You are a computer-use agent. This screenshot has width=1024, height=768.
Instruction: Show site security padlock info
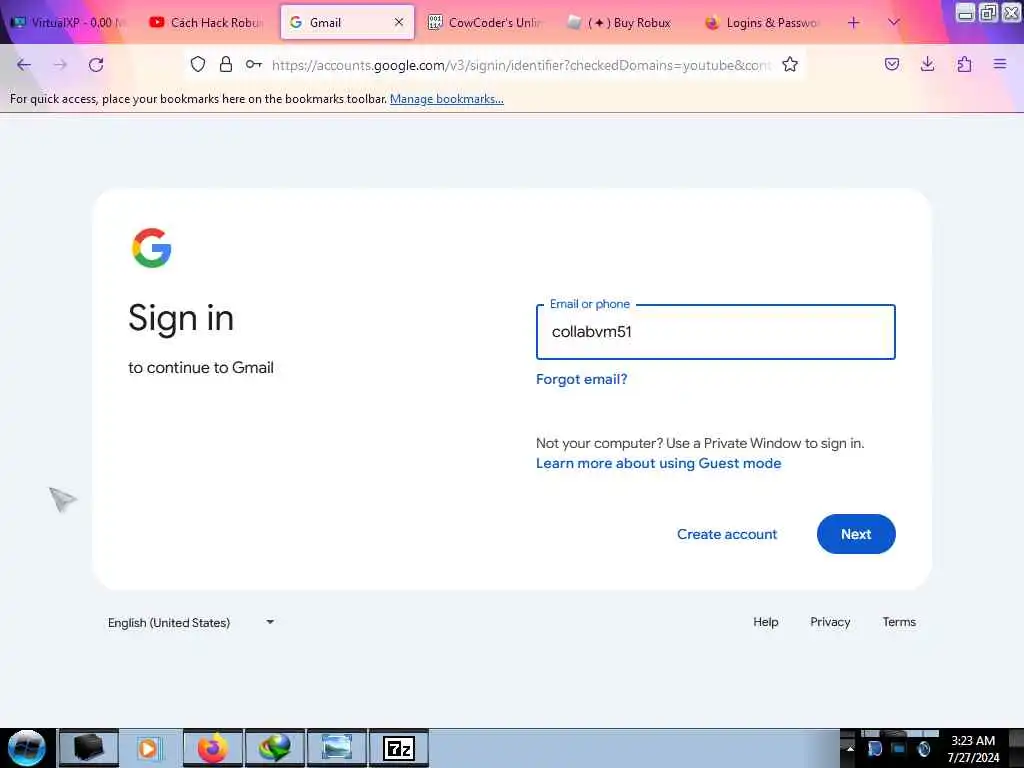coord(226,64)
